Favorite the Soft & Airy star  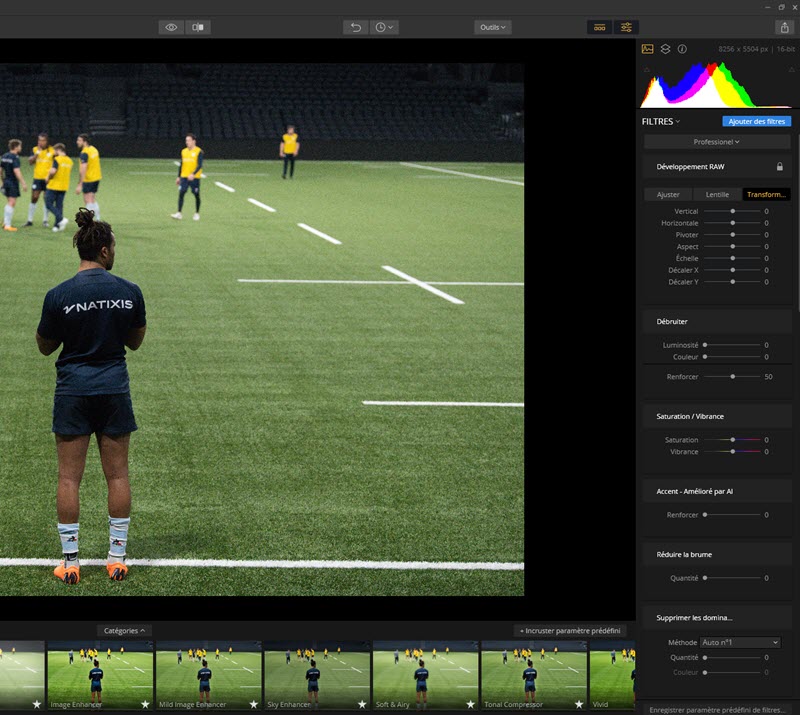[x=470, y=704]
